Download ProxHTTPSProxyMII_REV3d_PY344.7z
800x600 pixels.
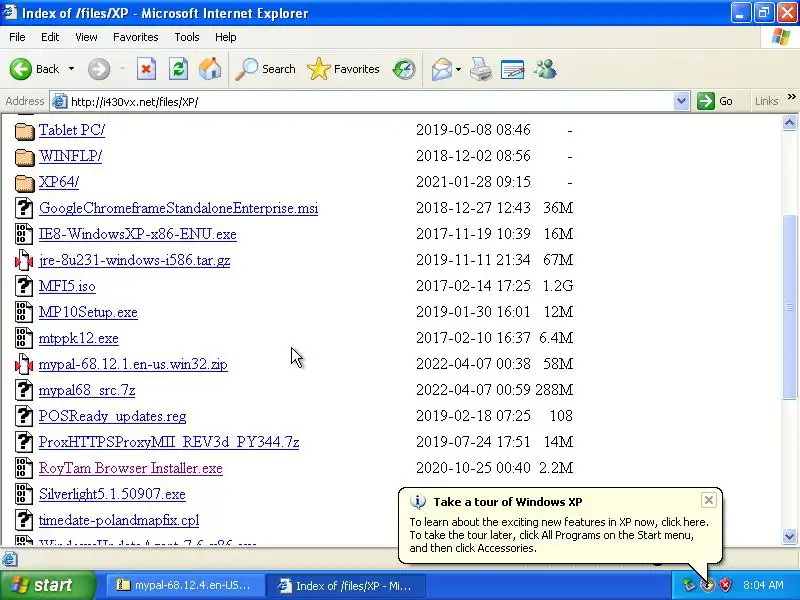coord(169,442)
